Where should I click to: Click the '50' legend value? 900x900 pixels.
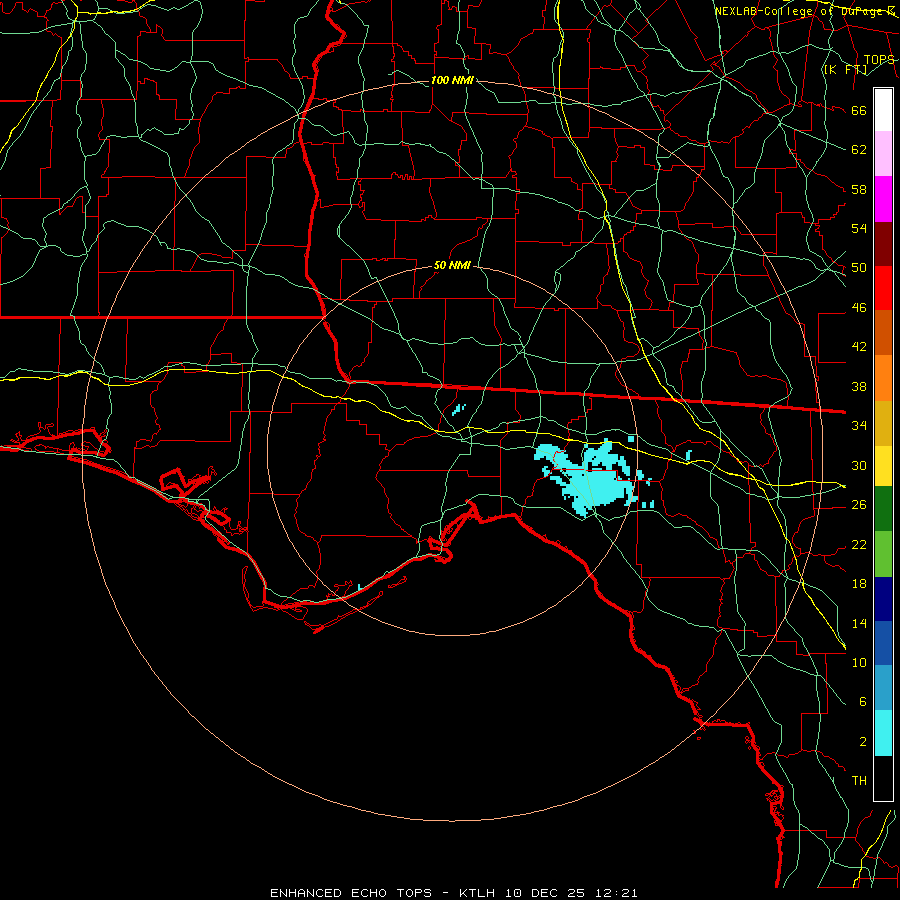click(x=859, y=268)
